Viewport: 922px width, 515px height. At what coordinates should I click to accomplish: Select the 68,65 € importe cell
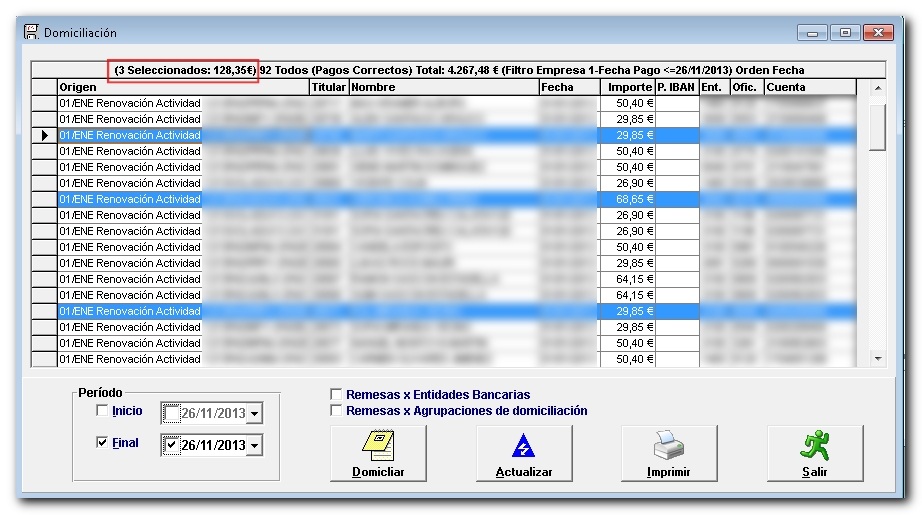point(627,199)
